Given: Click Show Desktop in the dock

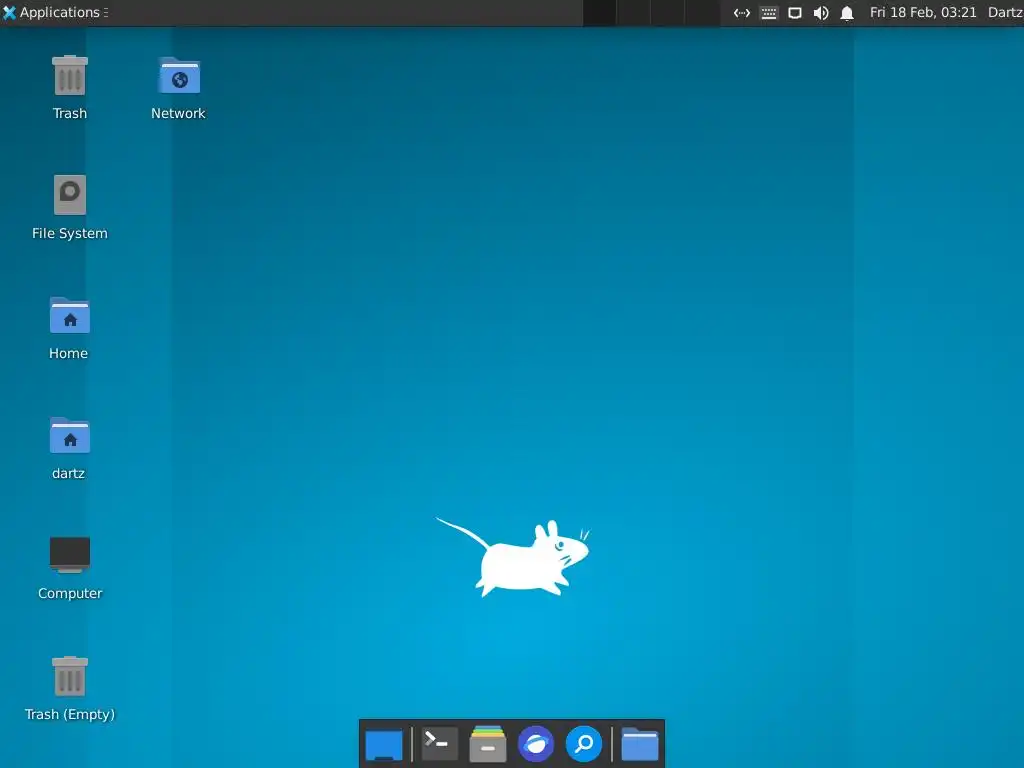Looking at the screenshot, I should (384, 744).
